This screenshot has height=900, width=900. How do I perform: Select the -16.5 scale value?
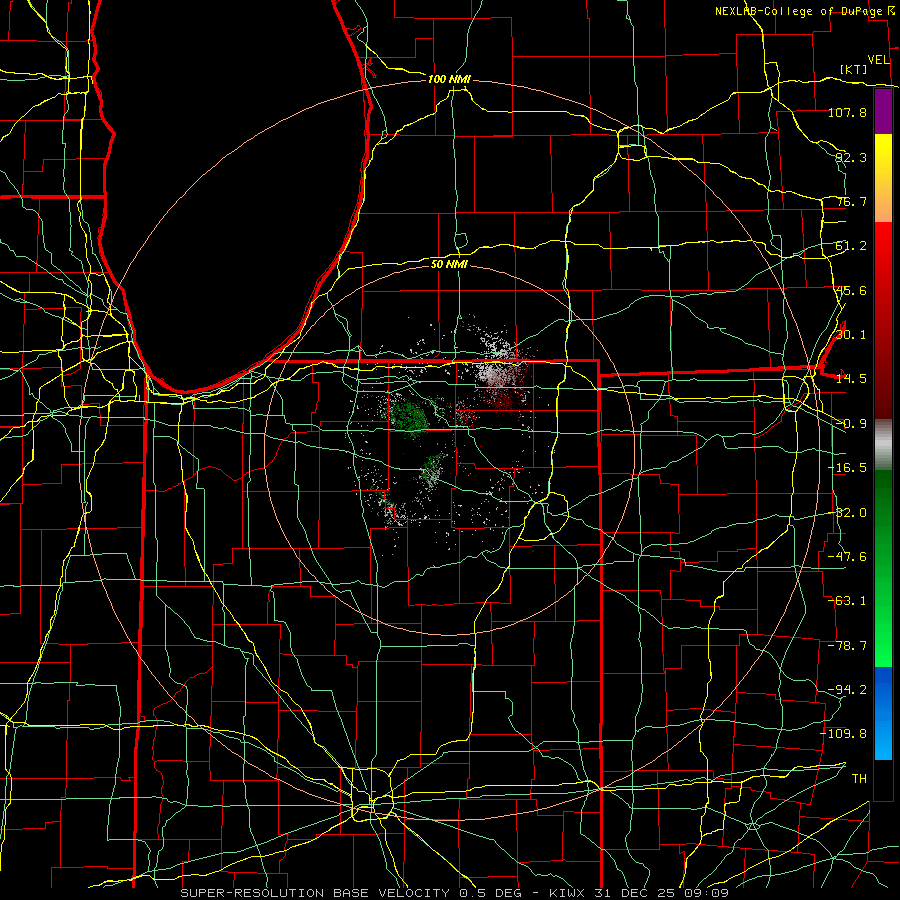point(847,468)
